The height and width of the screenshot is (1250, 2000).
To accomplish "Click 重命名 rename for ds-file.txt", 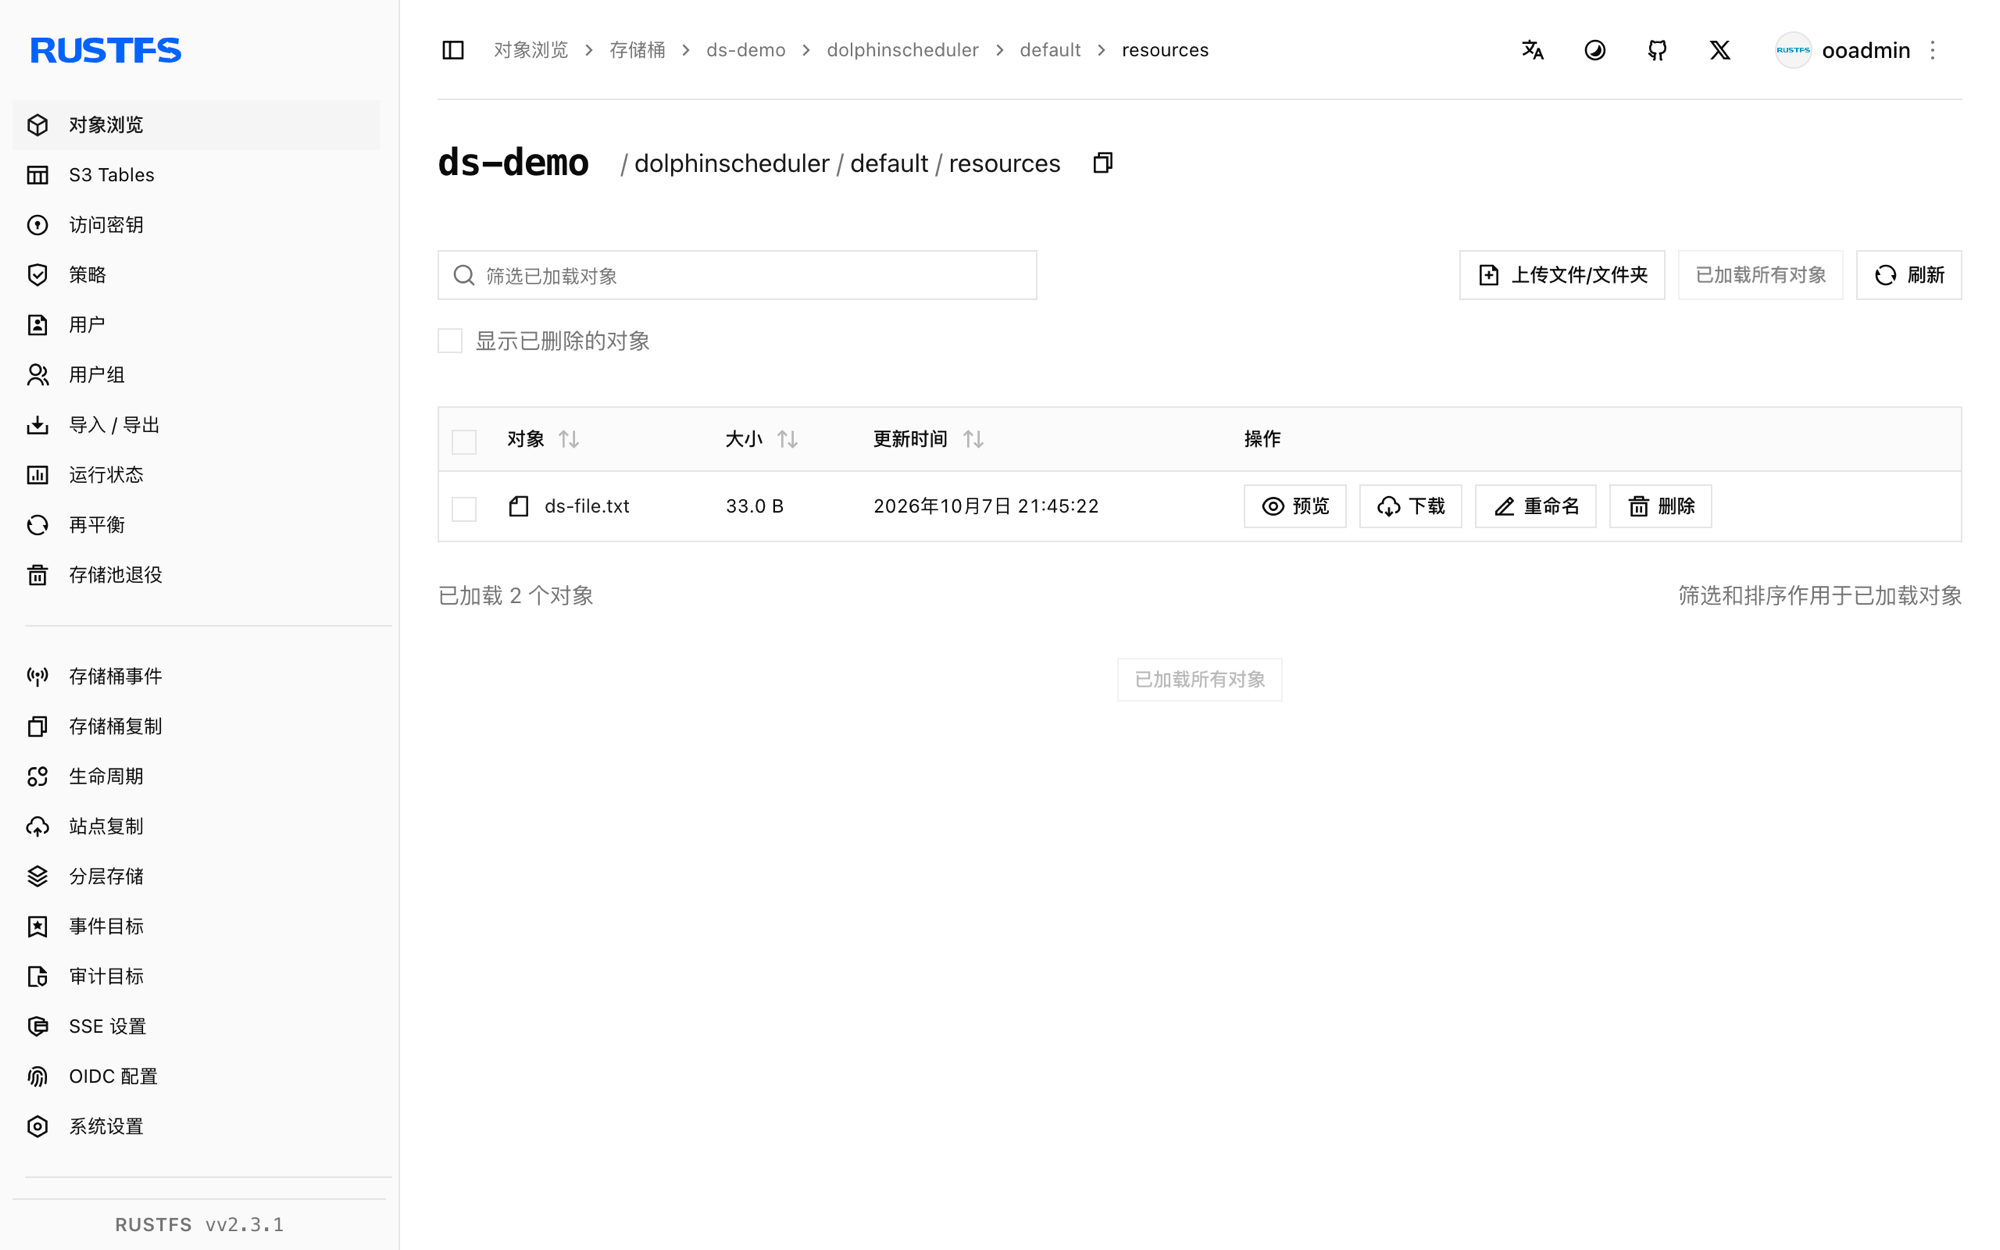I will tap(1536, 506).
